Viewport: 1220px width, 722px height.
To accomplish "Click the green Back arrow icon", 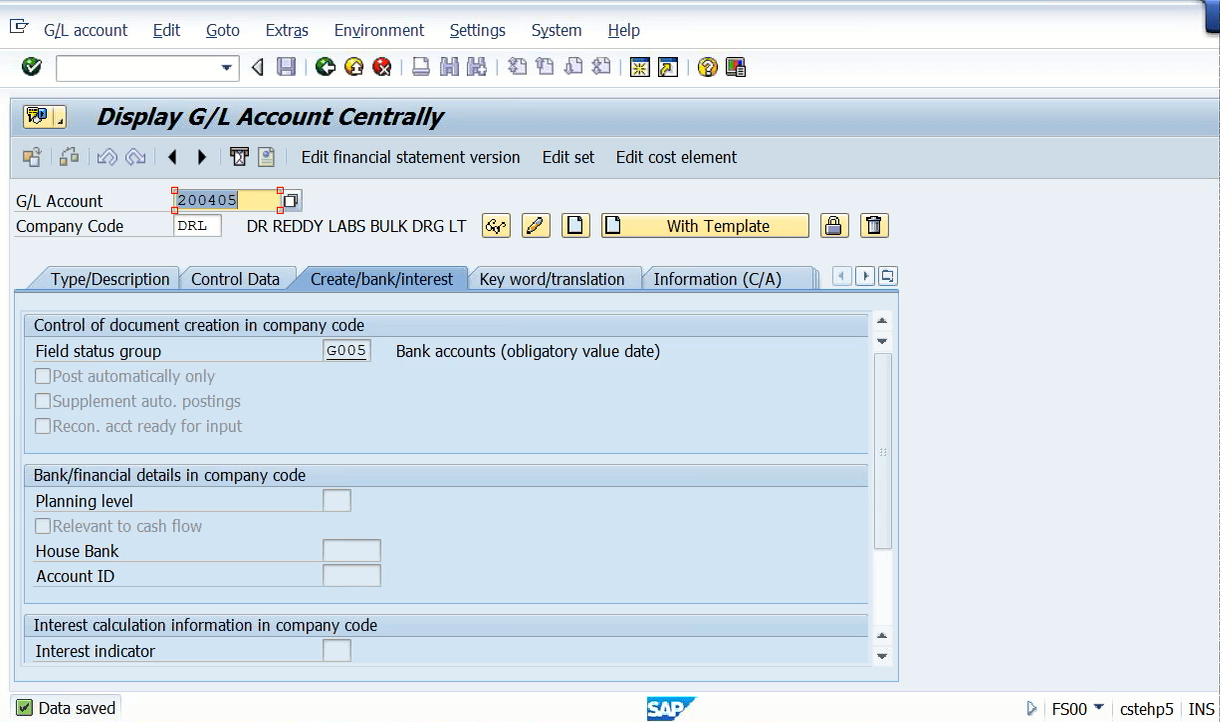I will click(325, 67).
